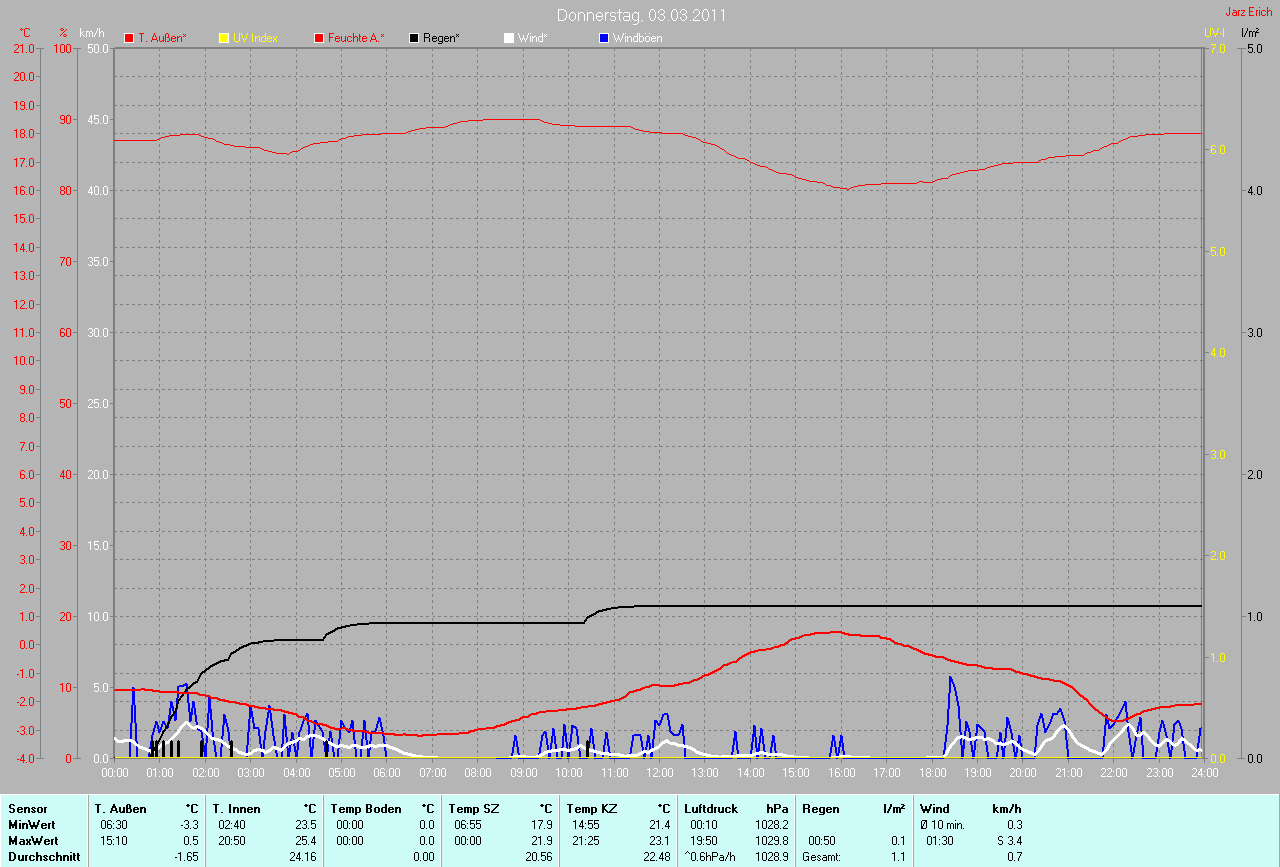Click the l/m² axis unit header
This screenshot has height=867, width=1280.
[1249, 33]
